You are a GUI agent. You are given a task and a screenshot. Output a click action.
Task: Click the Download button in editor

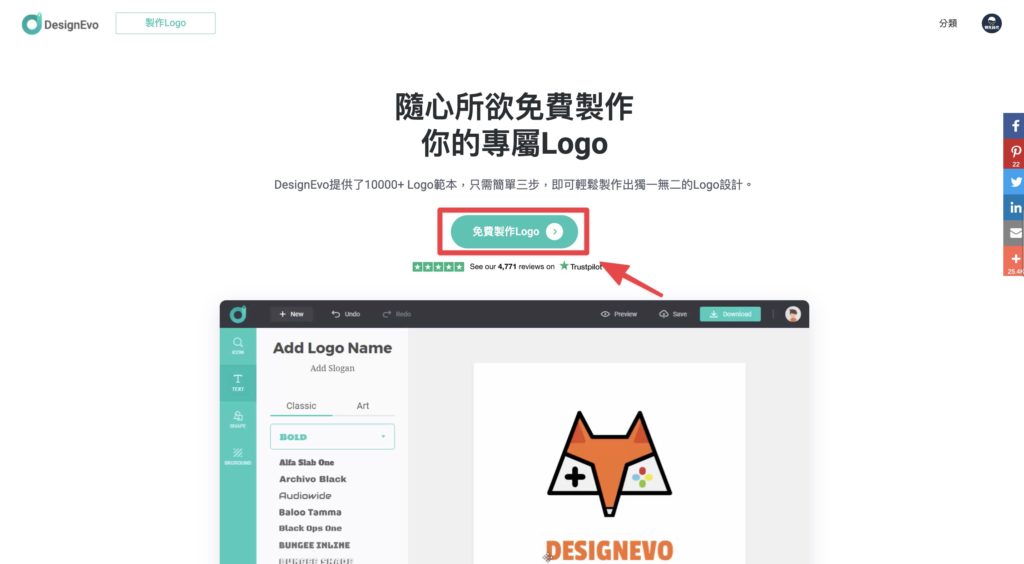click(x=730, y=314)
